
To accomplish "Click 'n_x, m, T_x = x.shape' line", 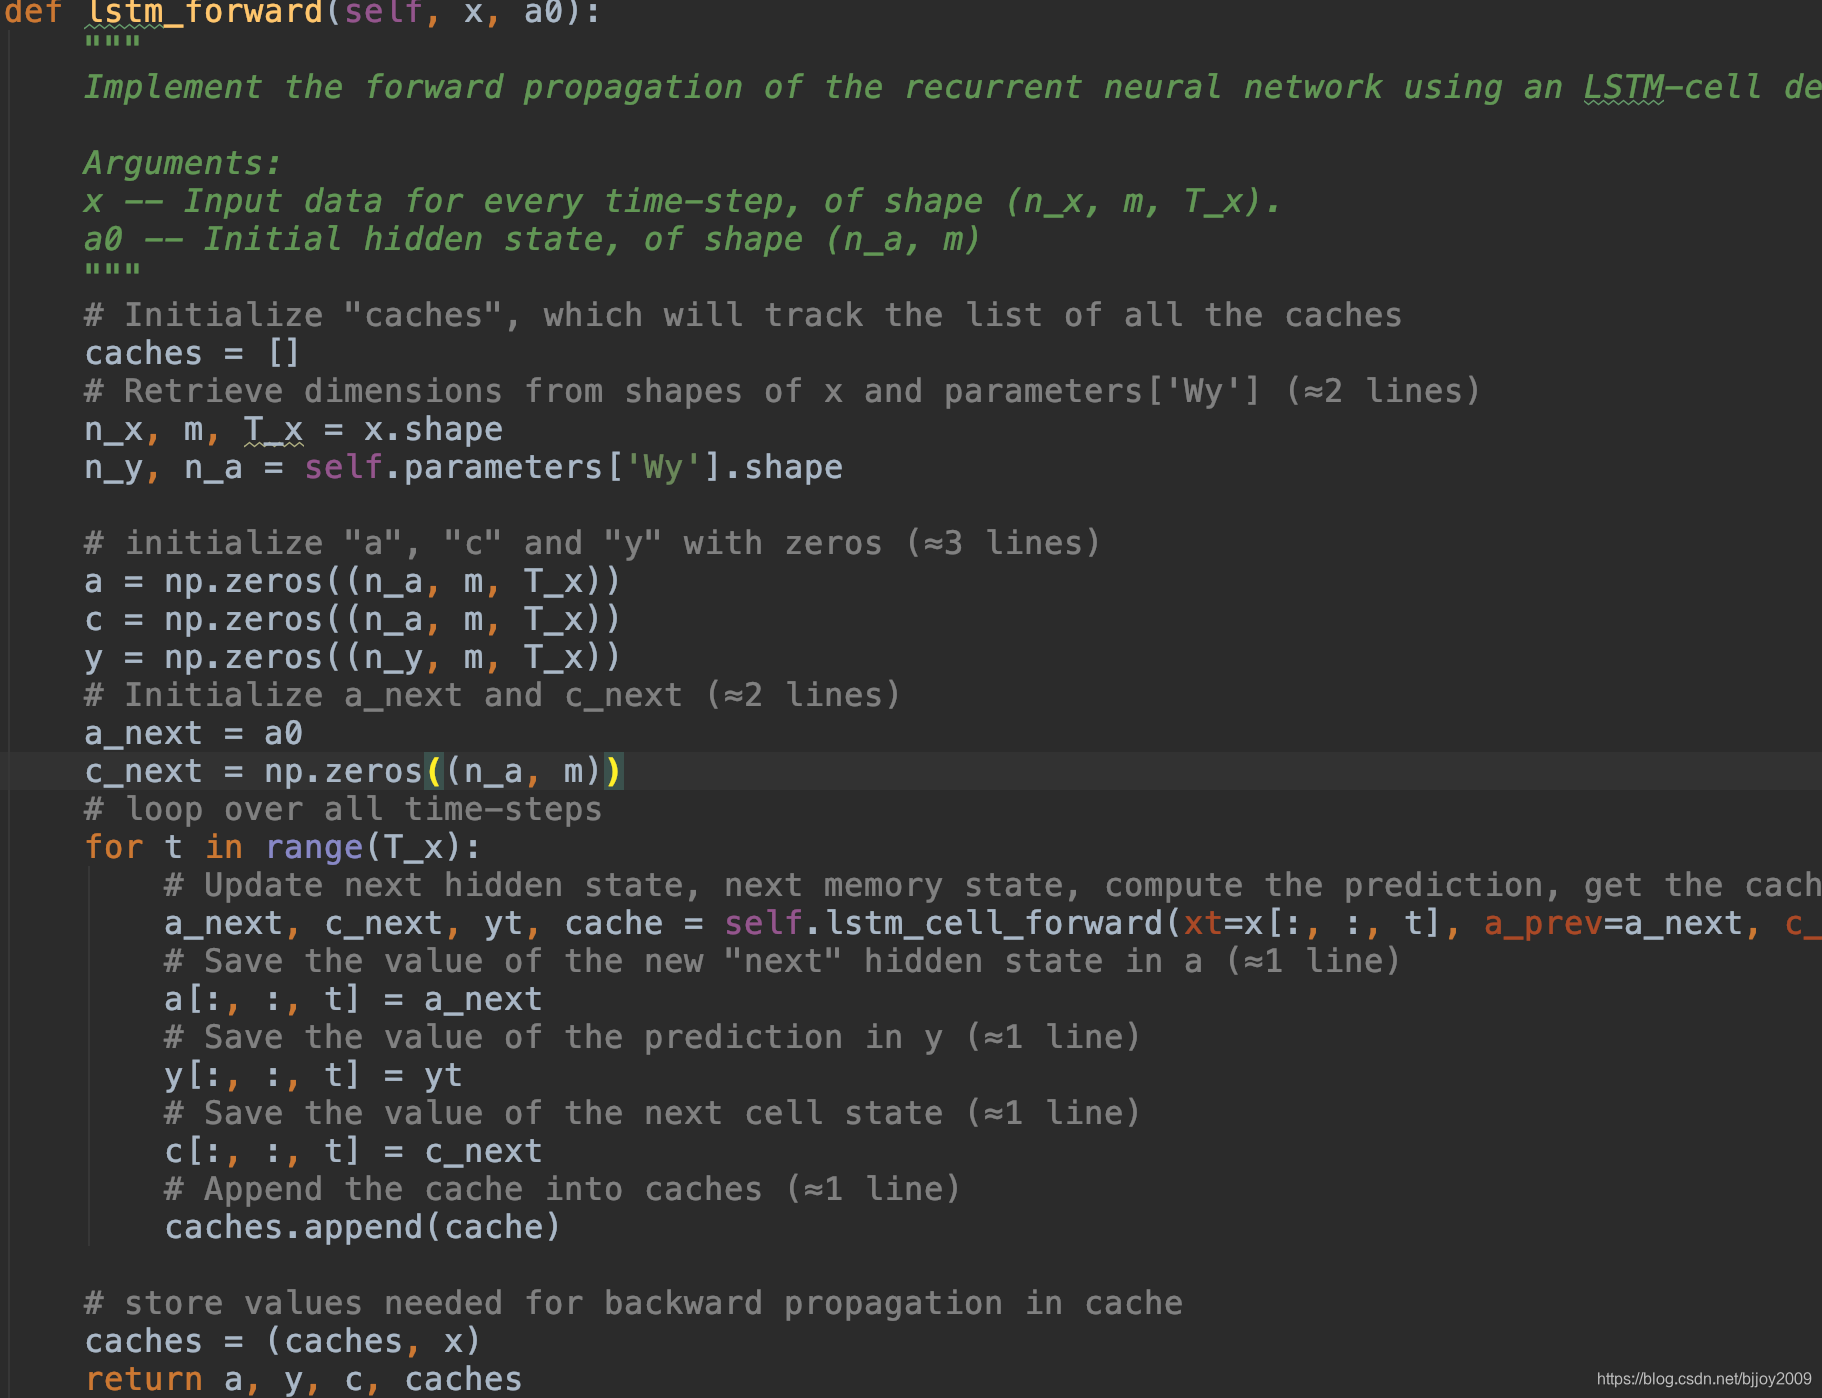I will point(294,429).
